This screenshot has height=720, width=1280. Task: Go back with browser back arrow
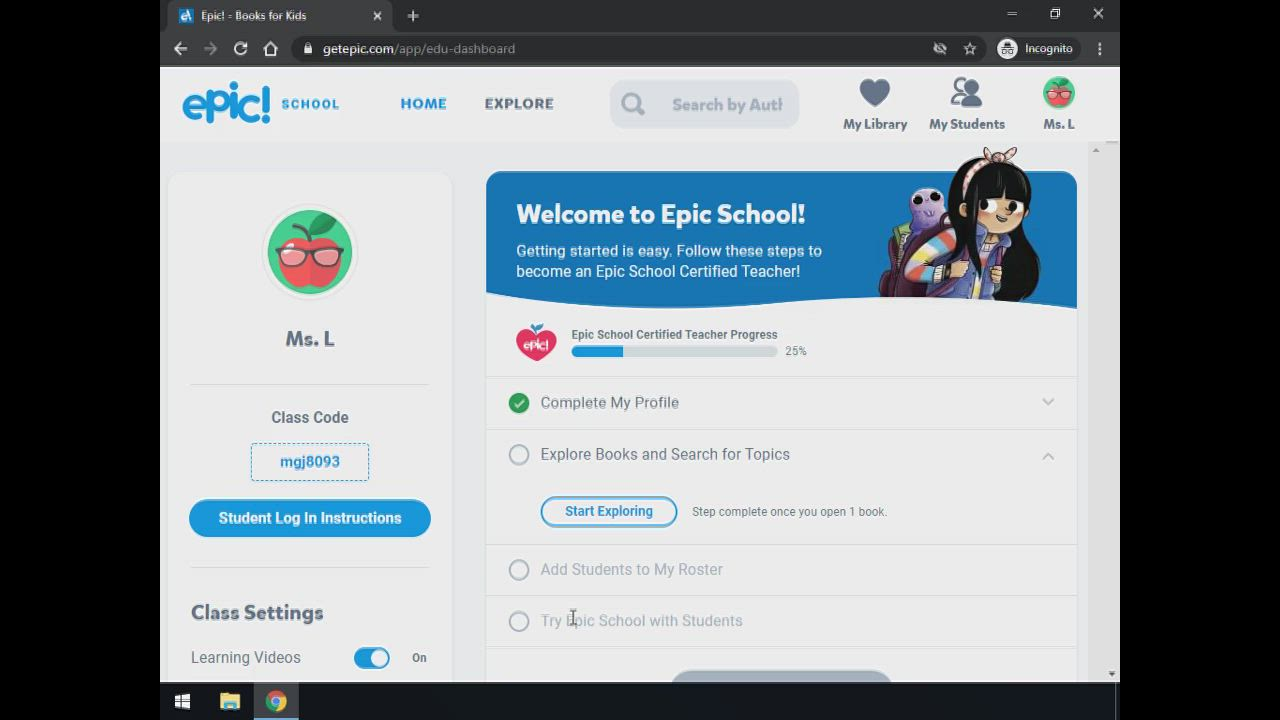(180, 48)
